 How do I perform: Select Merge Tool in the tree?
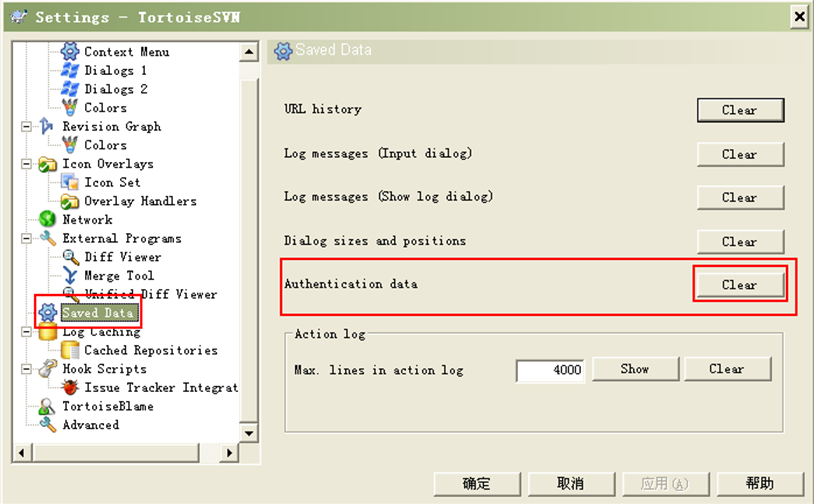coord(119,276)
